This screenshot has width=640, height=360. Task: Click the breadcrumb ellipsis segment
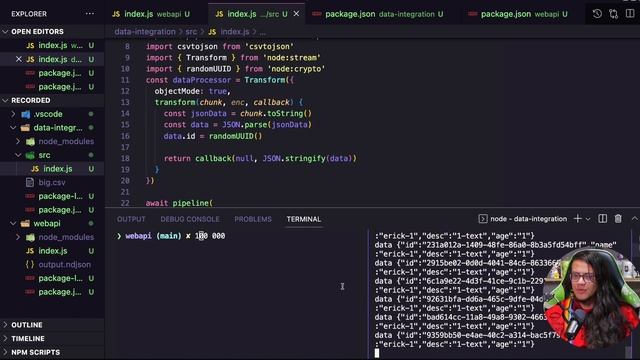[262, 32]
